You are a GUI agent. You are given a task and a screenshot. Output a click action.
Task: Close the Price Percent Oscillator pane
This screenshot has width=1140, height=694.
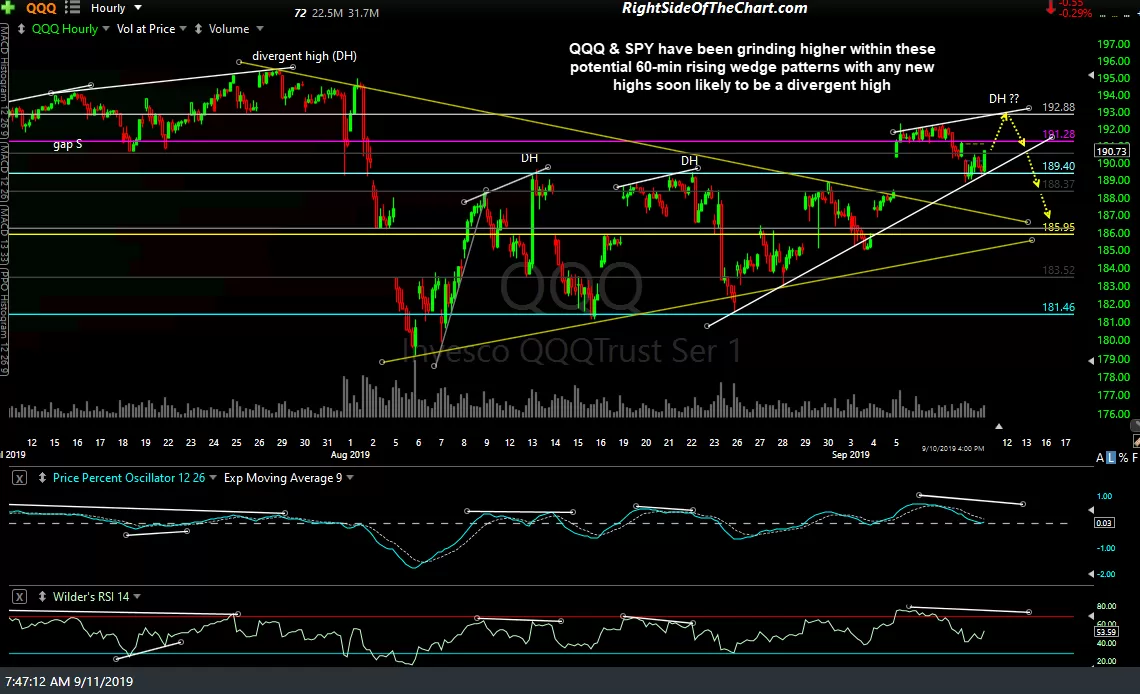tap(20, 478)
